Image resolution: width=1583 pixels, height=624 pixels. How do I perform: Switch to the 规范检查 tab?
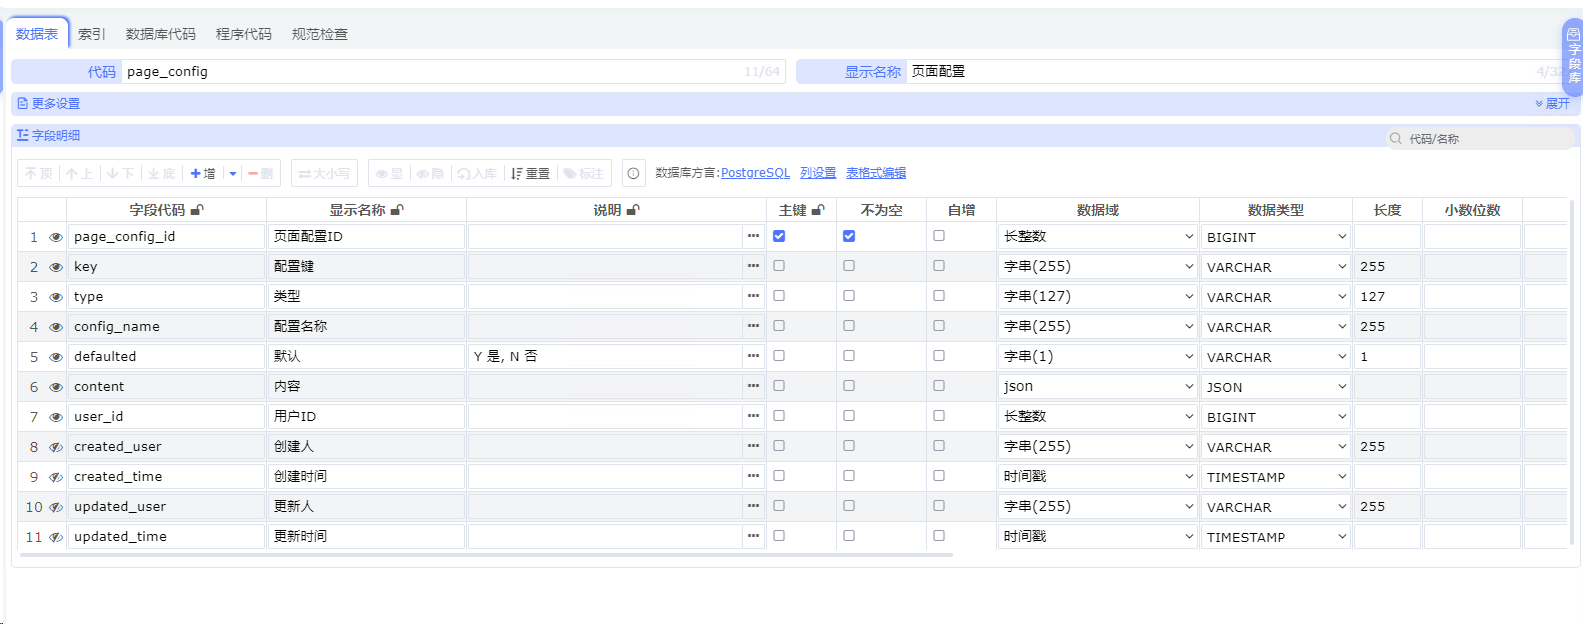click(320, 34)
